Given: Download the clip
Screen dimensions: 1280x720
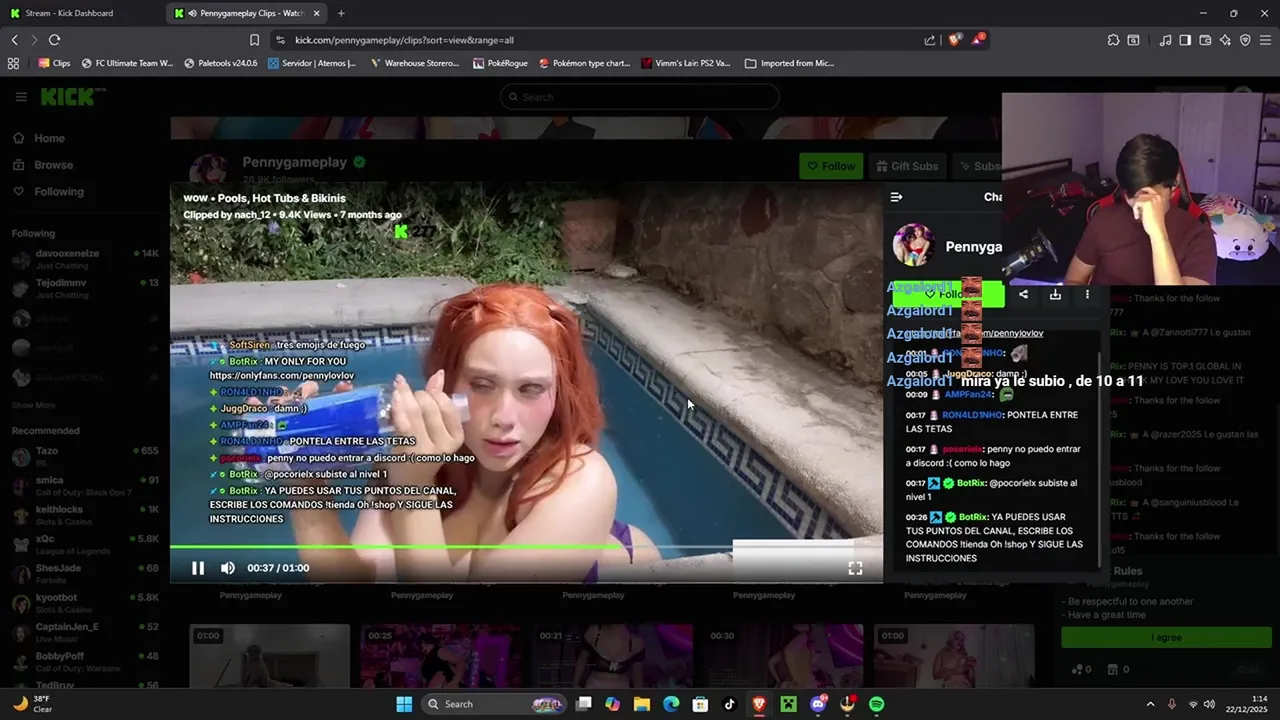Looking at the screenshot, I should pos(1055,294).
